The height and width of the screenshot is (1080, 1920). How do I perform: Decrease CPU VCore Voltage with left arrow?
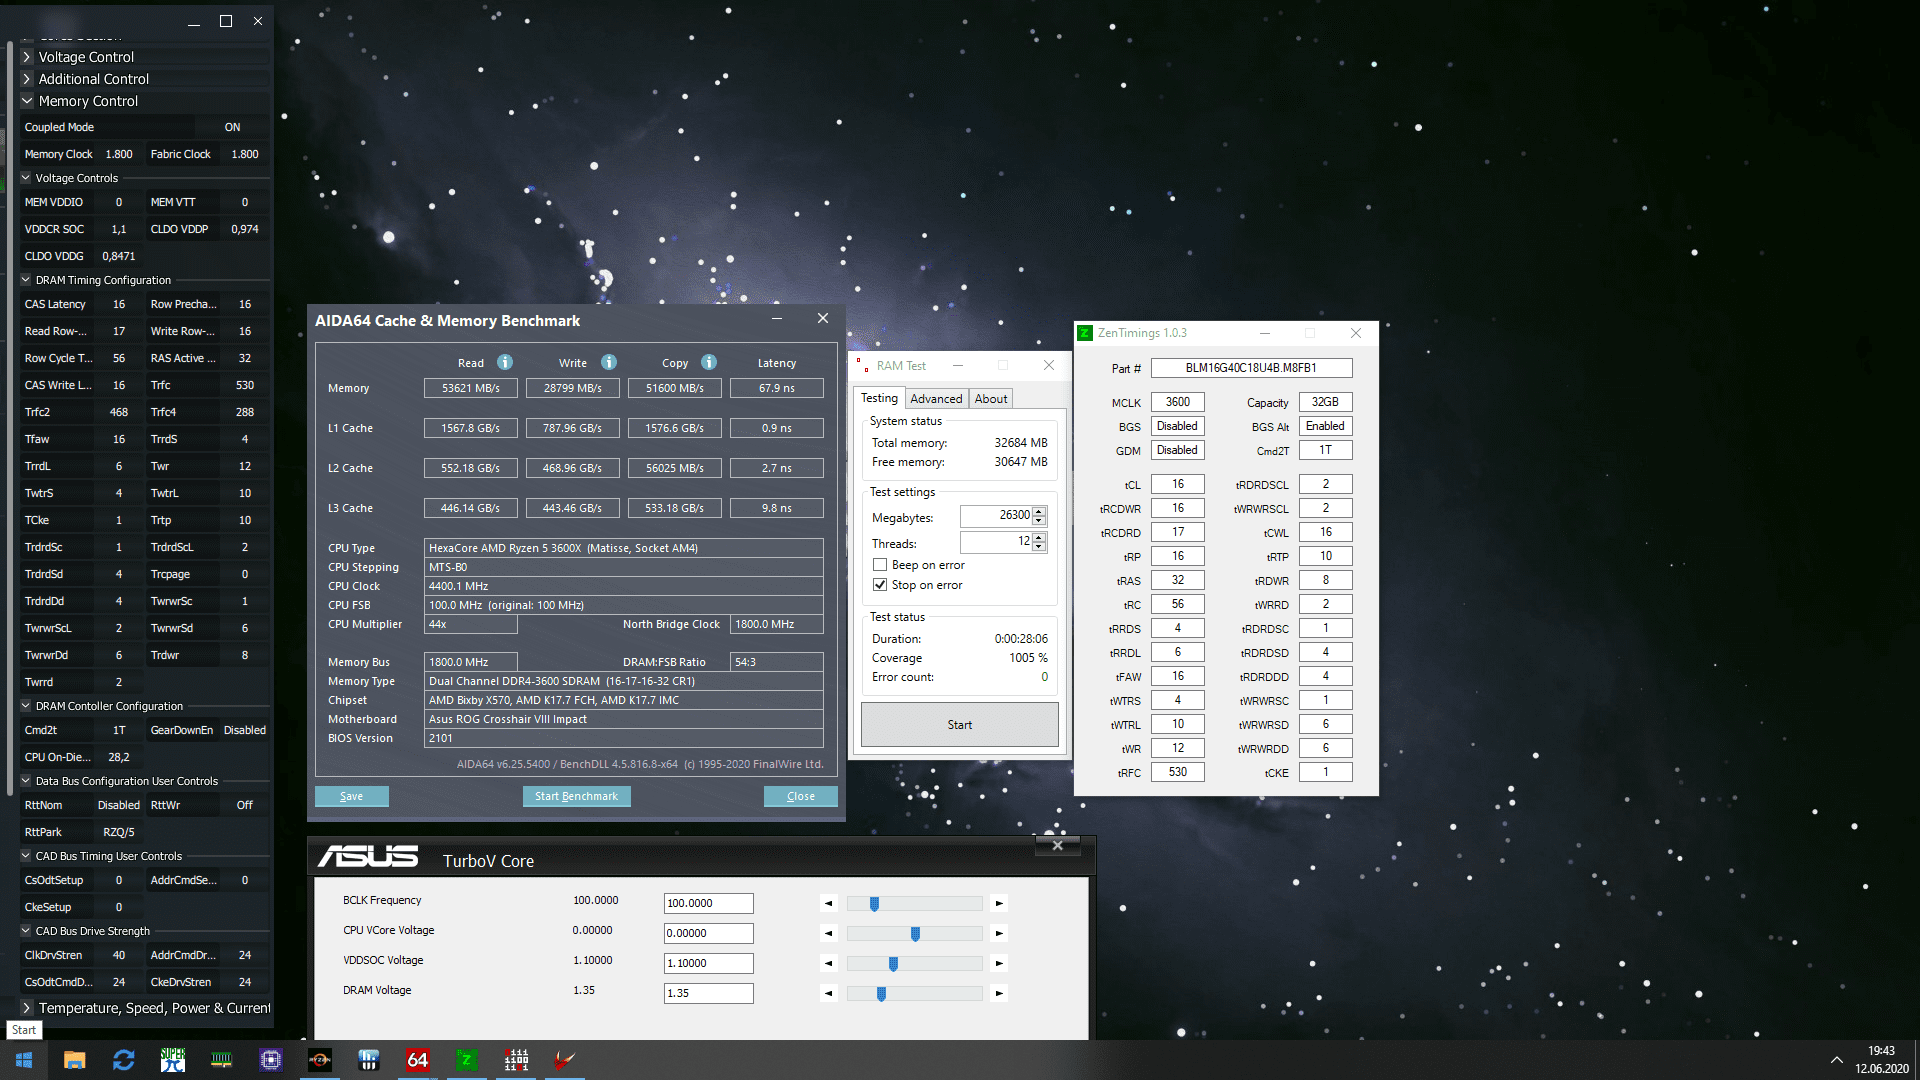pos(829,933)
